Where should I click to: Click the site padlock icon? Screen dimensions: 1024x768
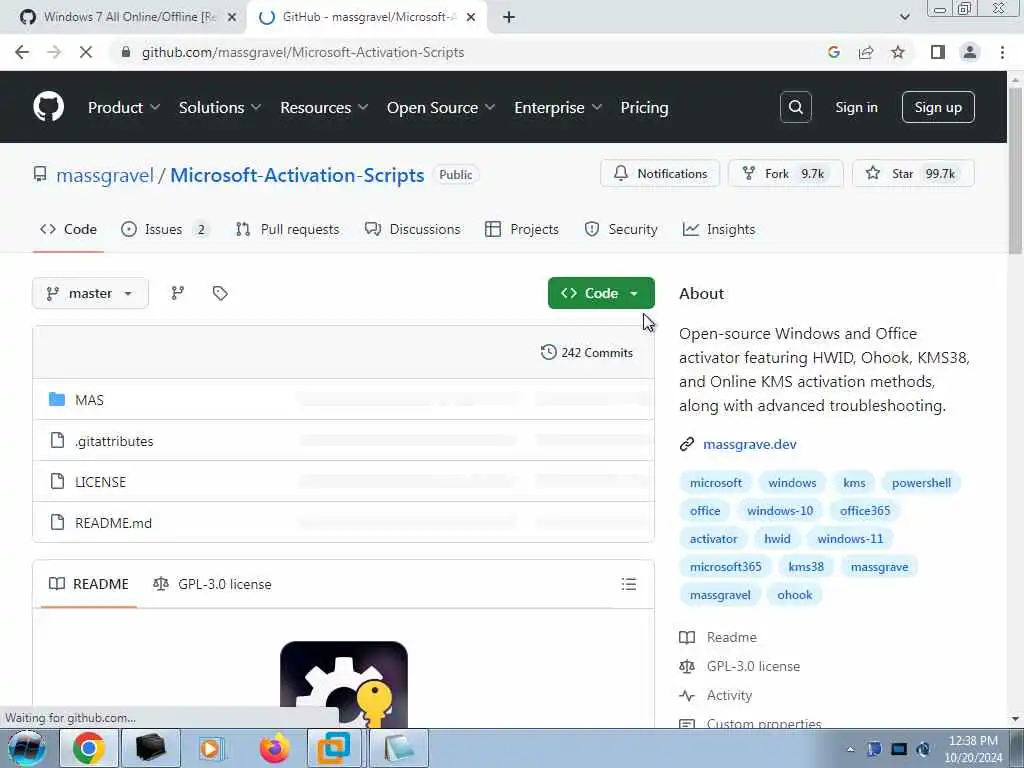(x=125, y=52)
